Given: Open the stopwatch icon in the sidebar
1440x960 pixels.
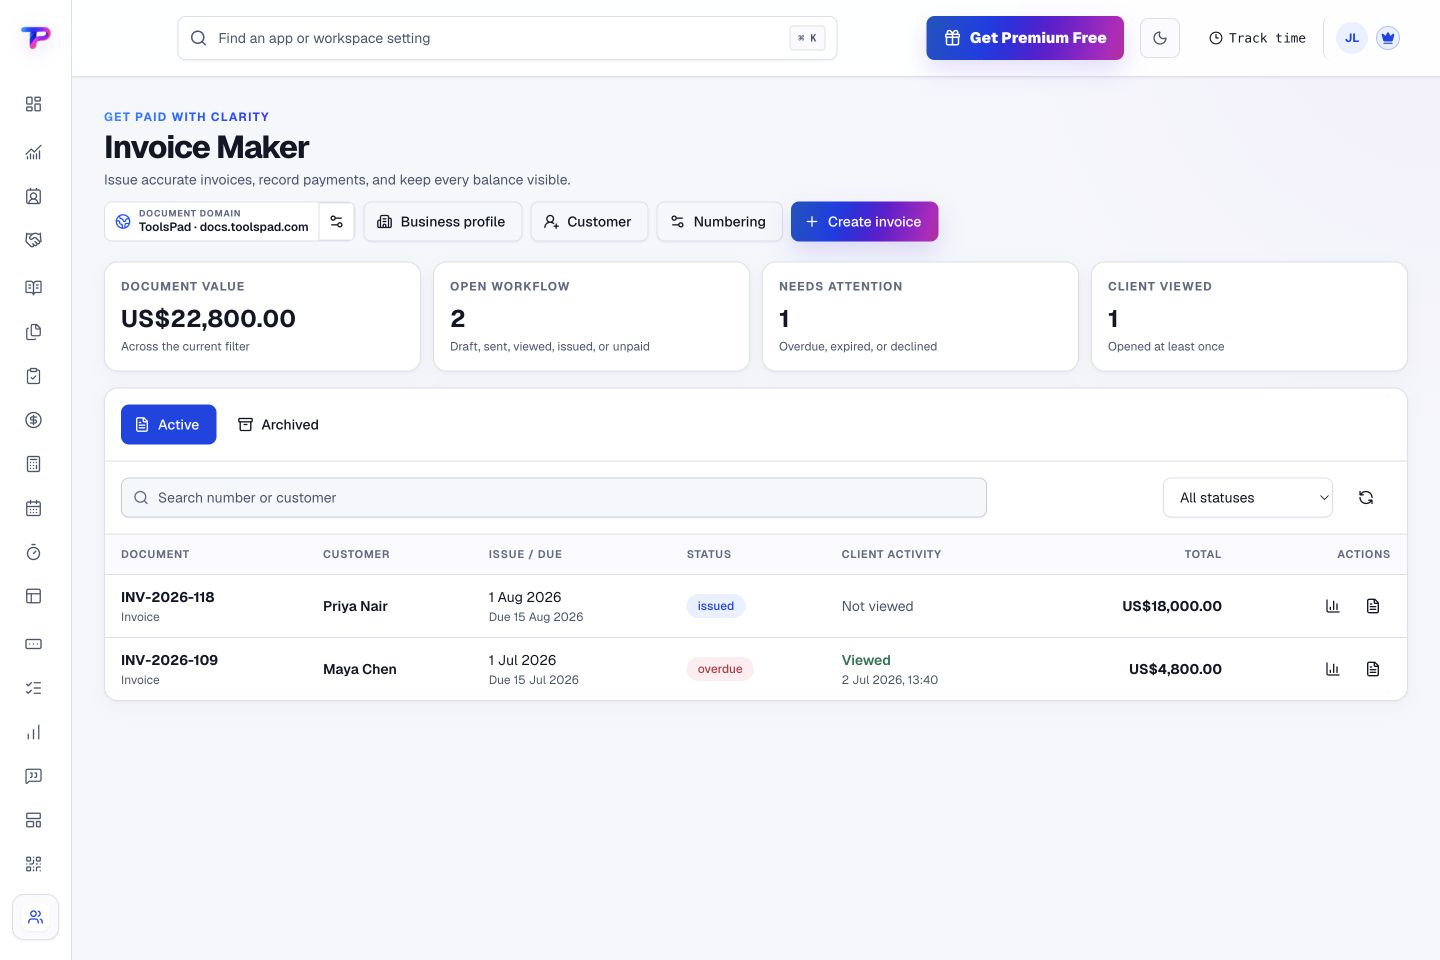Looking at the screenshot, I should pyautogui.click(x=33, y=552).
